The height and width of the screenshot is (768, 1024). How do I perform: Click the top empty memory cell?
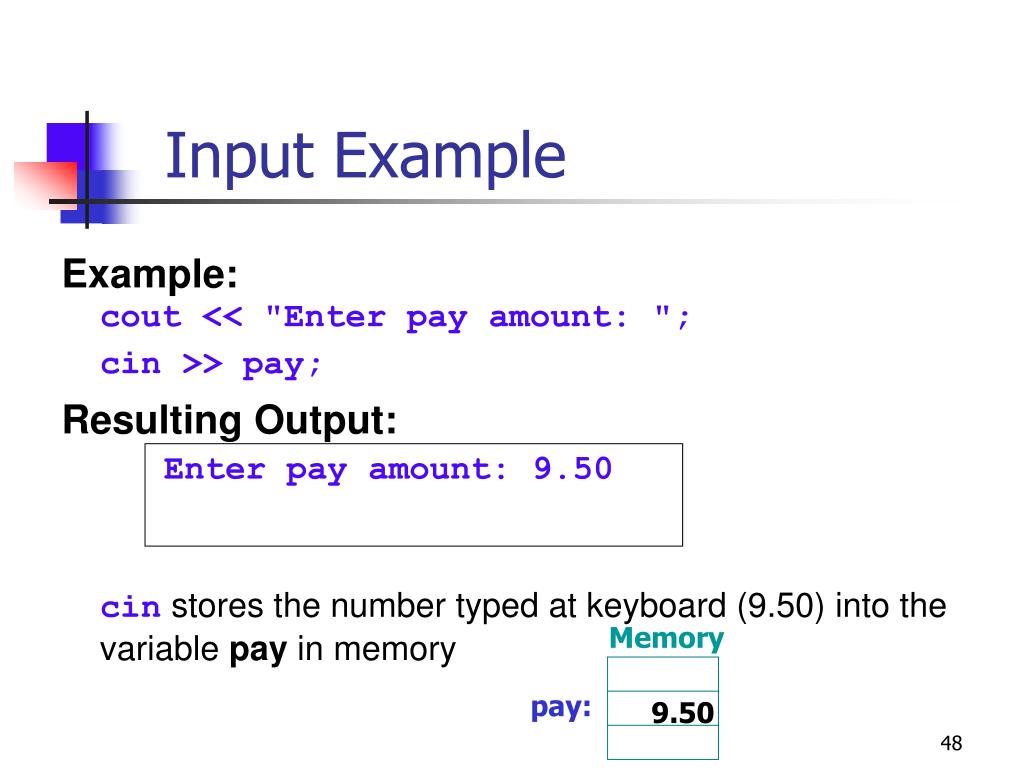(663, 674)
